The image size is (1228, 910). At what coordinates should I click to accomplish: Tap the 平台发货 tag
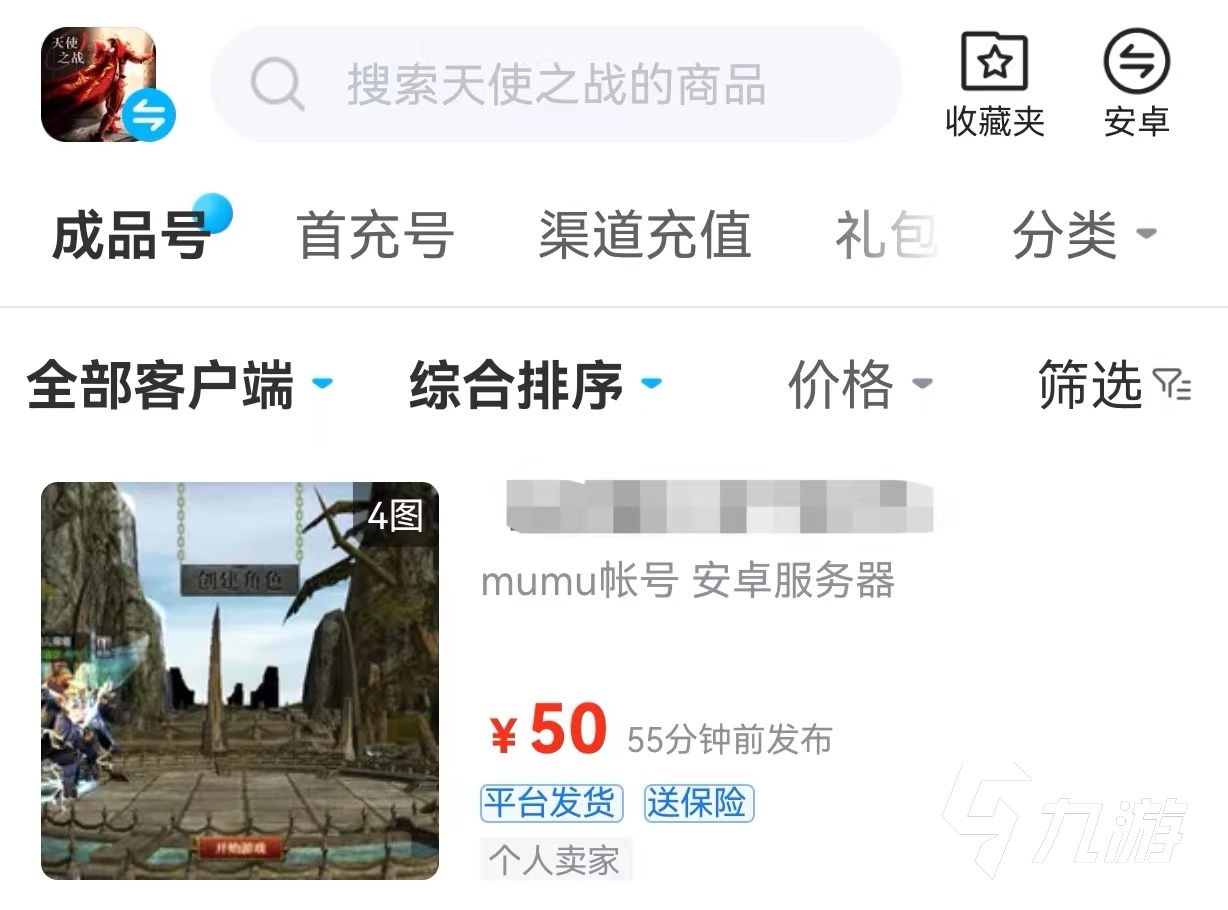[x=552, y=803]
